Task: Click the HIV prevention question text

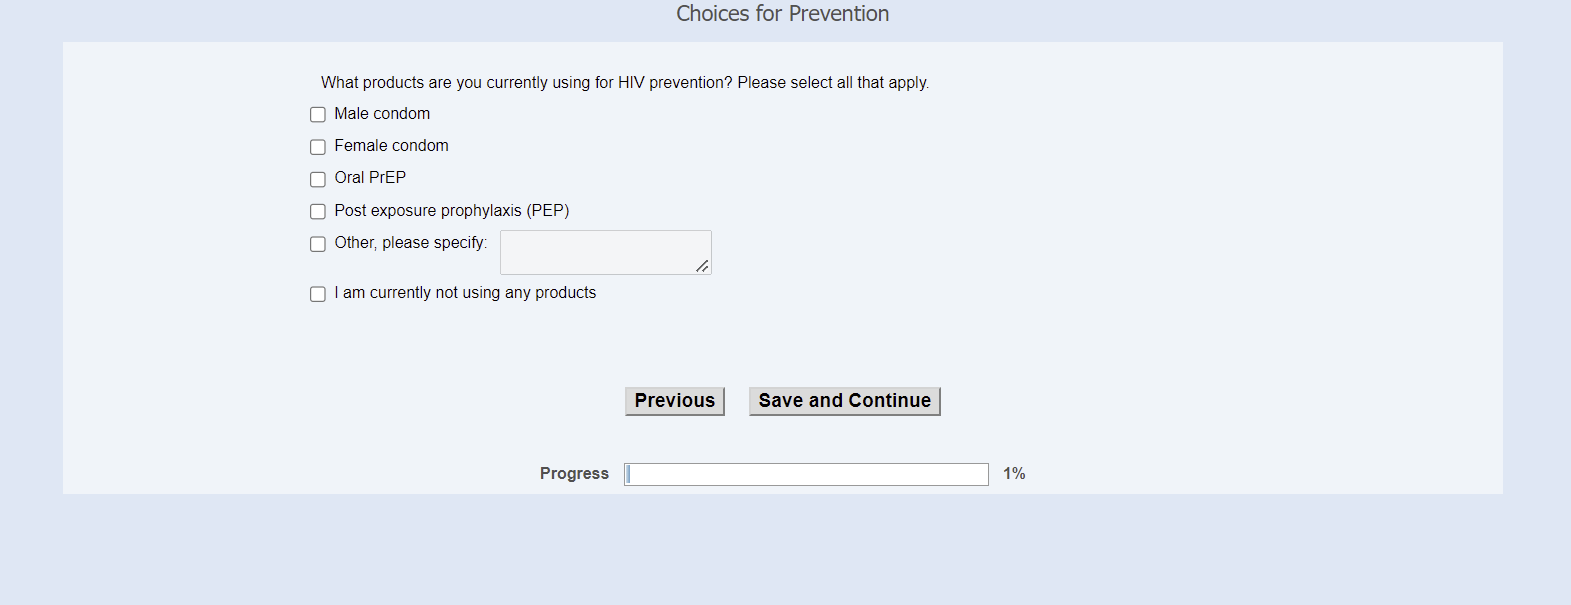Action: (x=625, y=83)
